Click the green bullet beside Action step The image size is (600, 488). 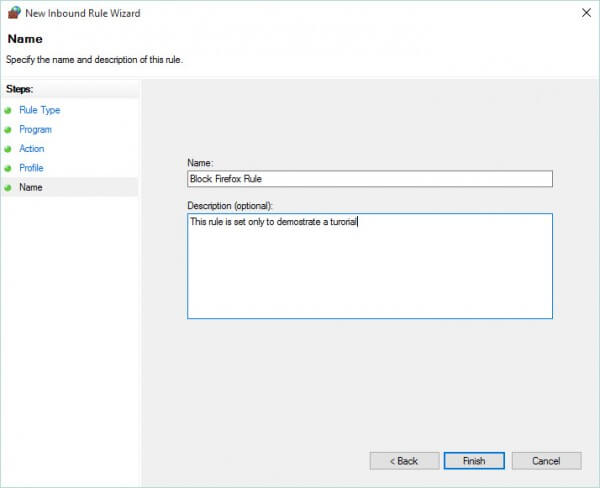[8, 149]
